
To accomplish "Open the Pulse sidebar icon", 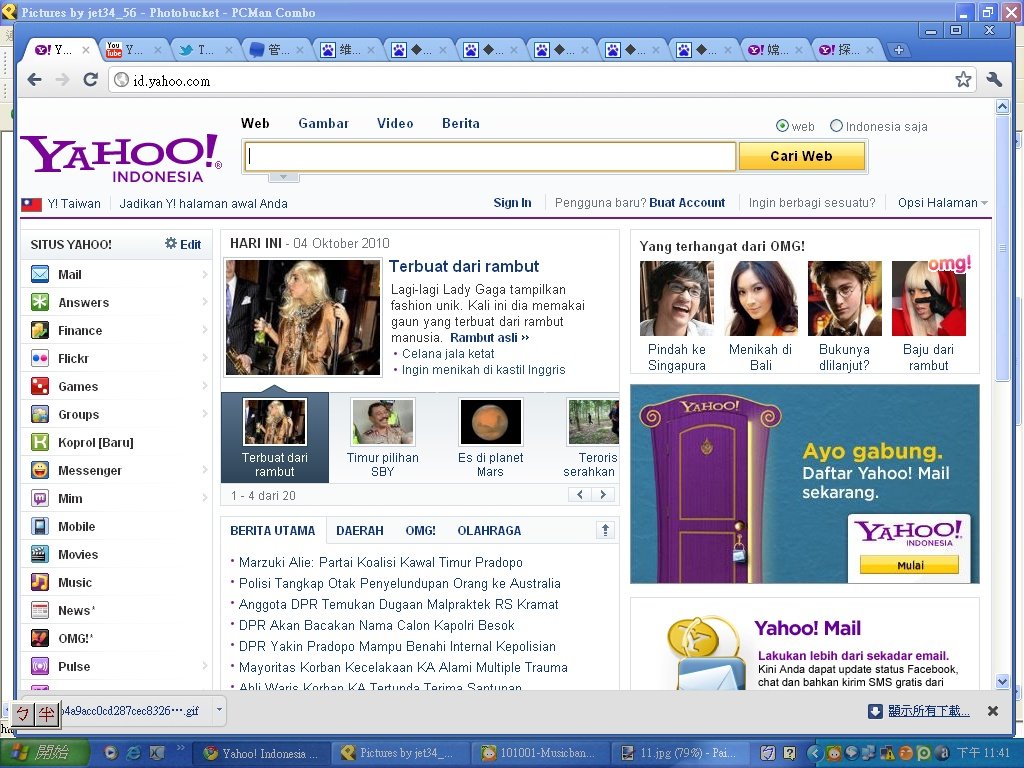I will coord(40,666).
